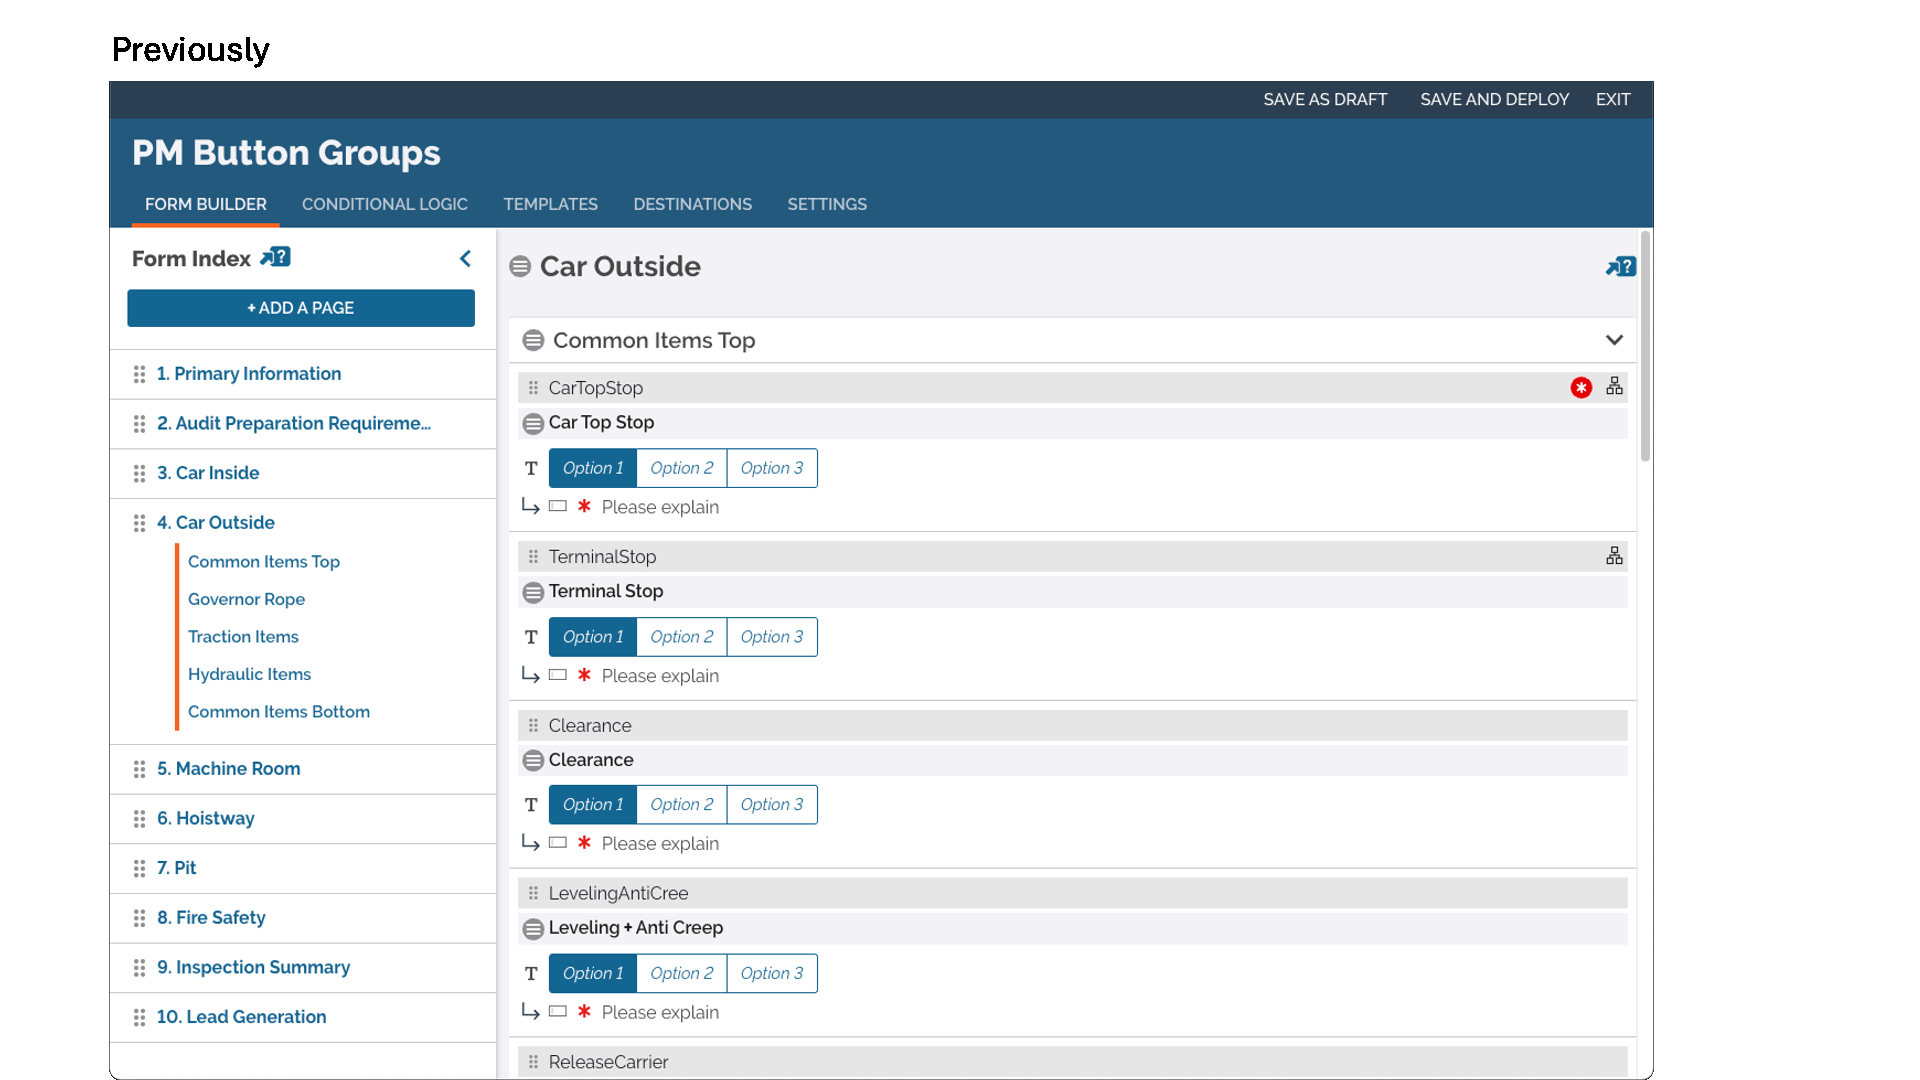Click the drag handle next to Machine Room
This screenshot has width=1920, height=1080.
[x=139, y=769]
